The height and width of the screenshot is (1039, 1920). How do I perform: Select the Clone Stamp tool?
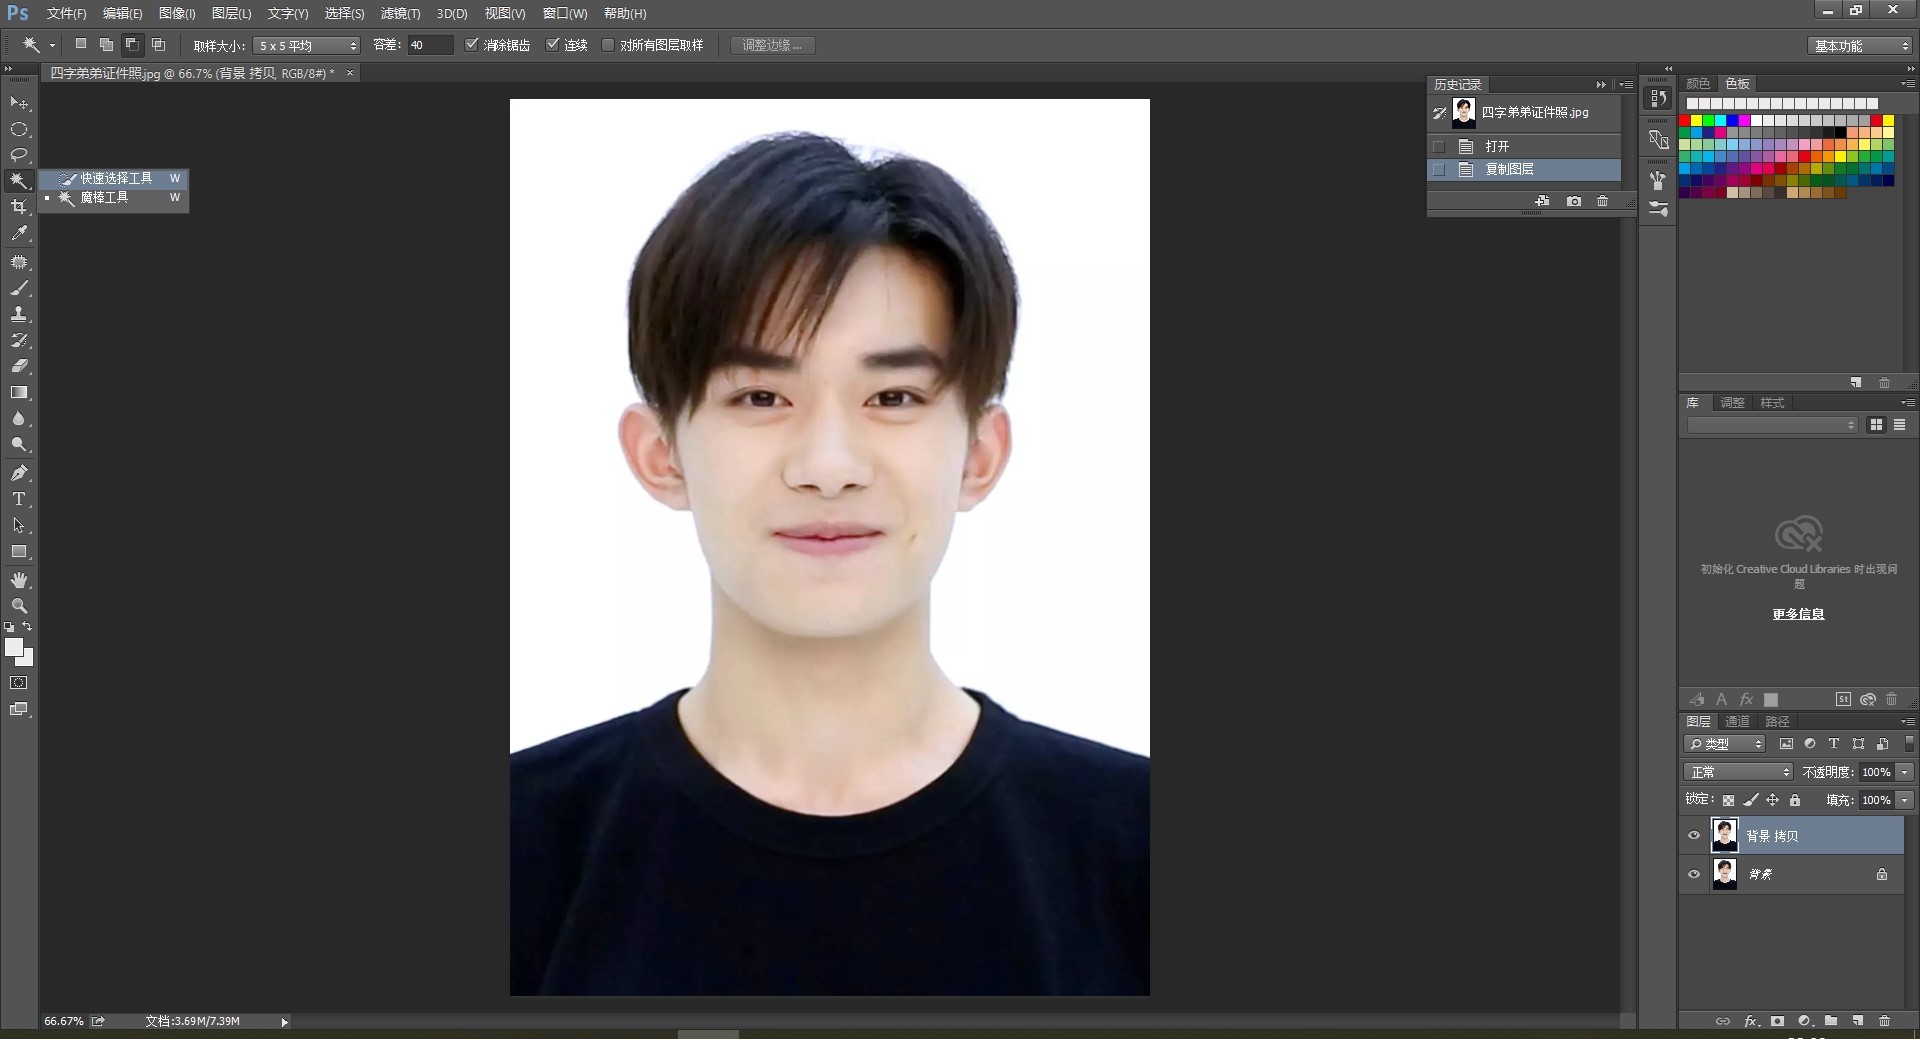[x=19, y=314]
